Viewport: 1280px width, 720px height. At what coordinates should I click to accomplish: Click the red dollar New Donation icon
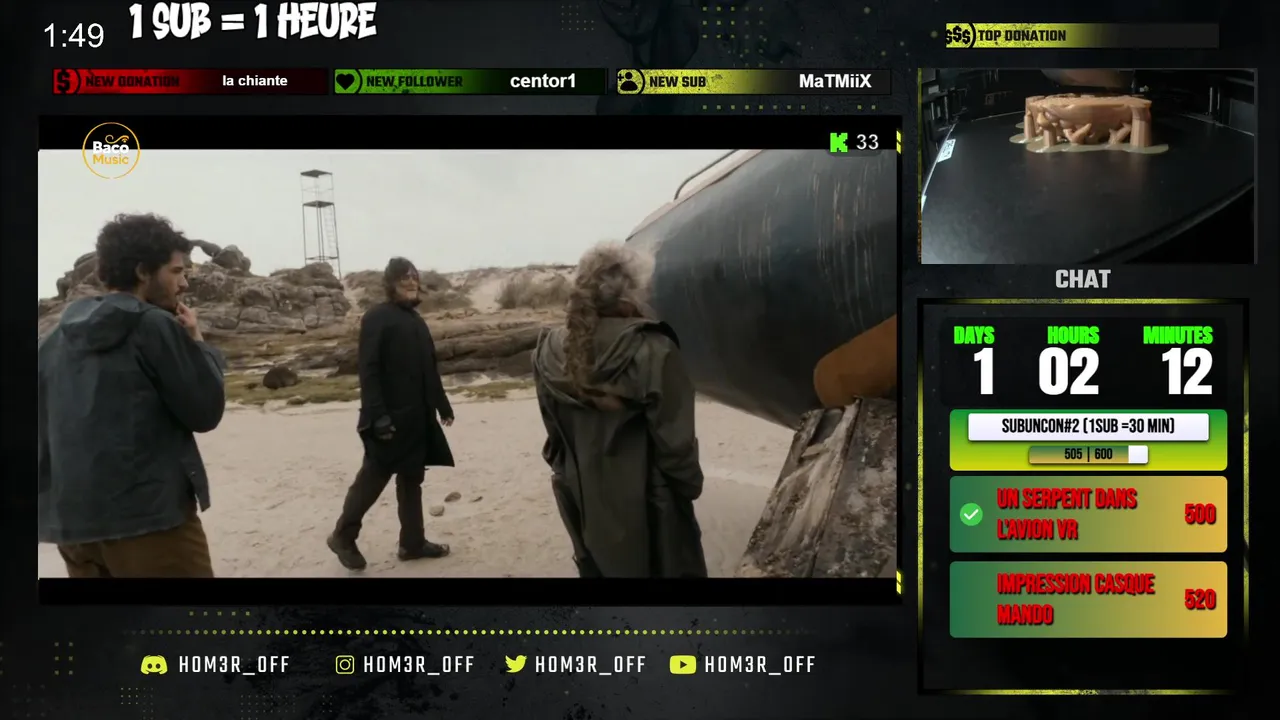point(67,81)
